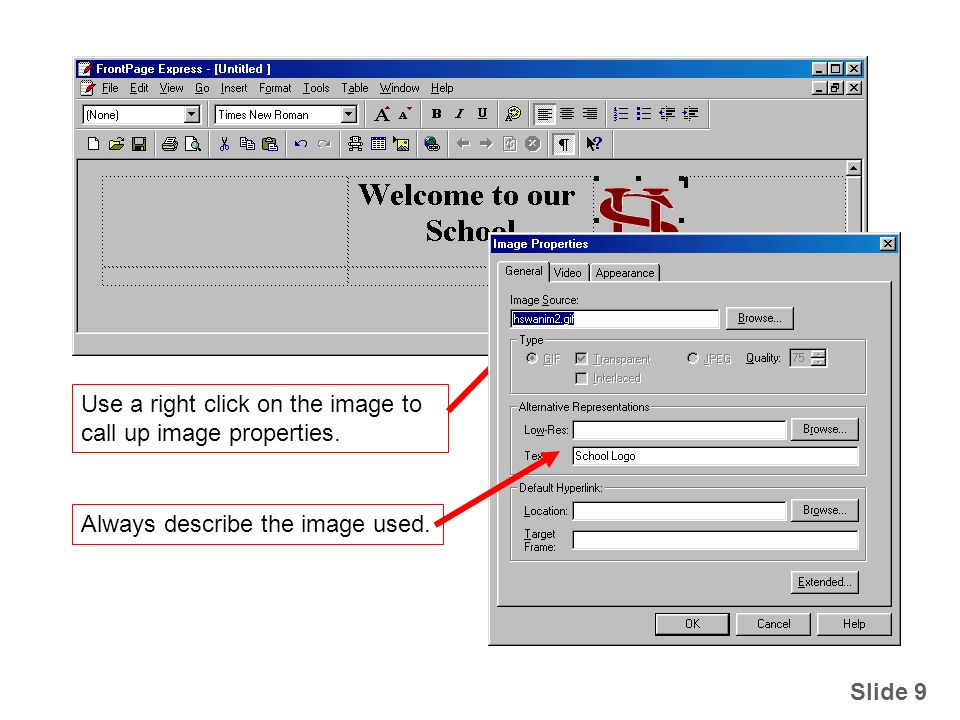Viewport: 960px width, 720px height.
Task: Toggle Show/Hide paragraph marks icon
Action: [563, 144]
